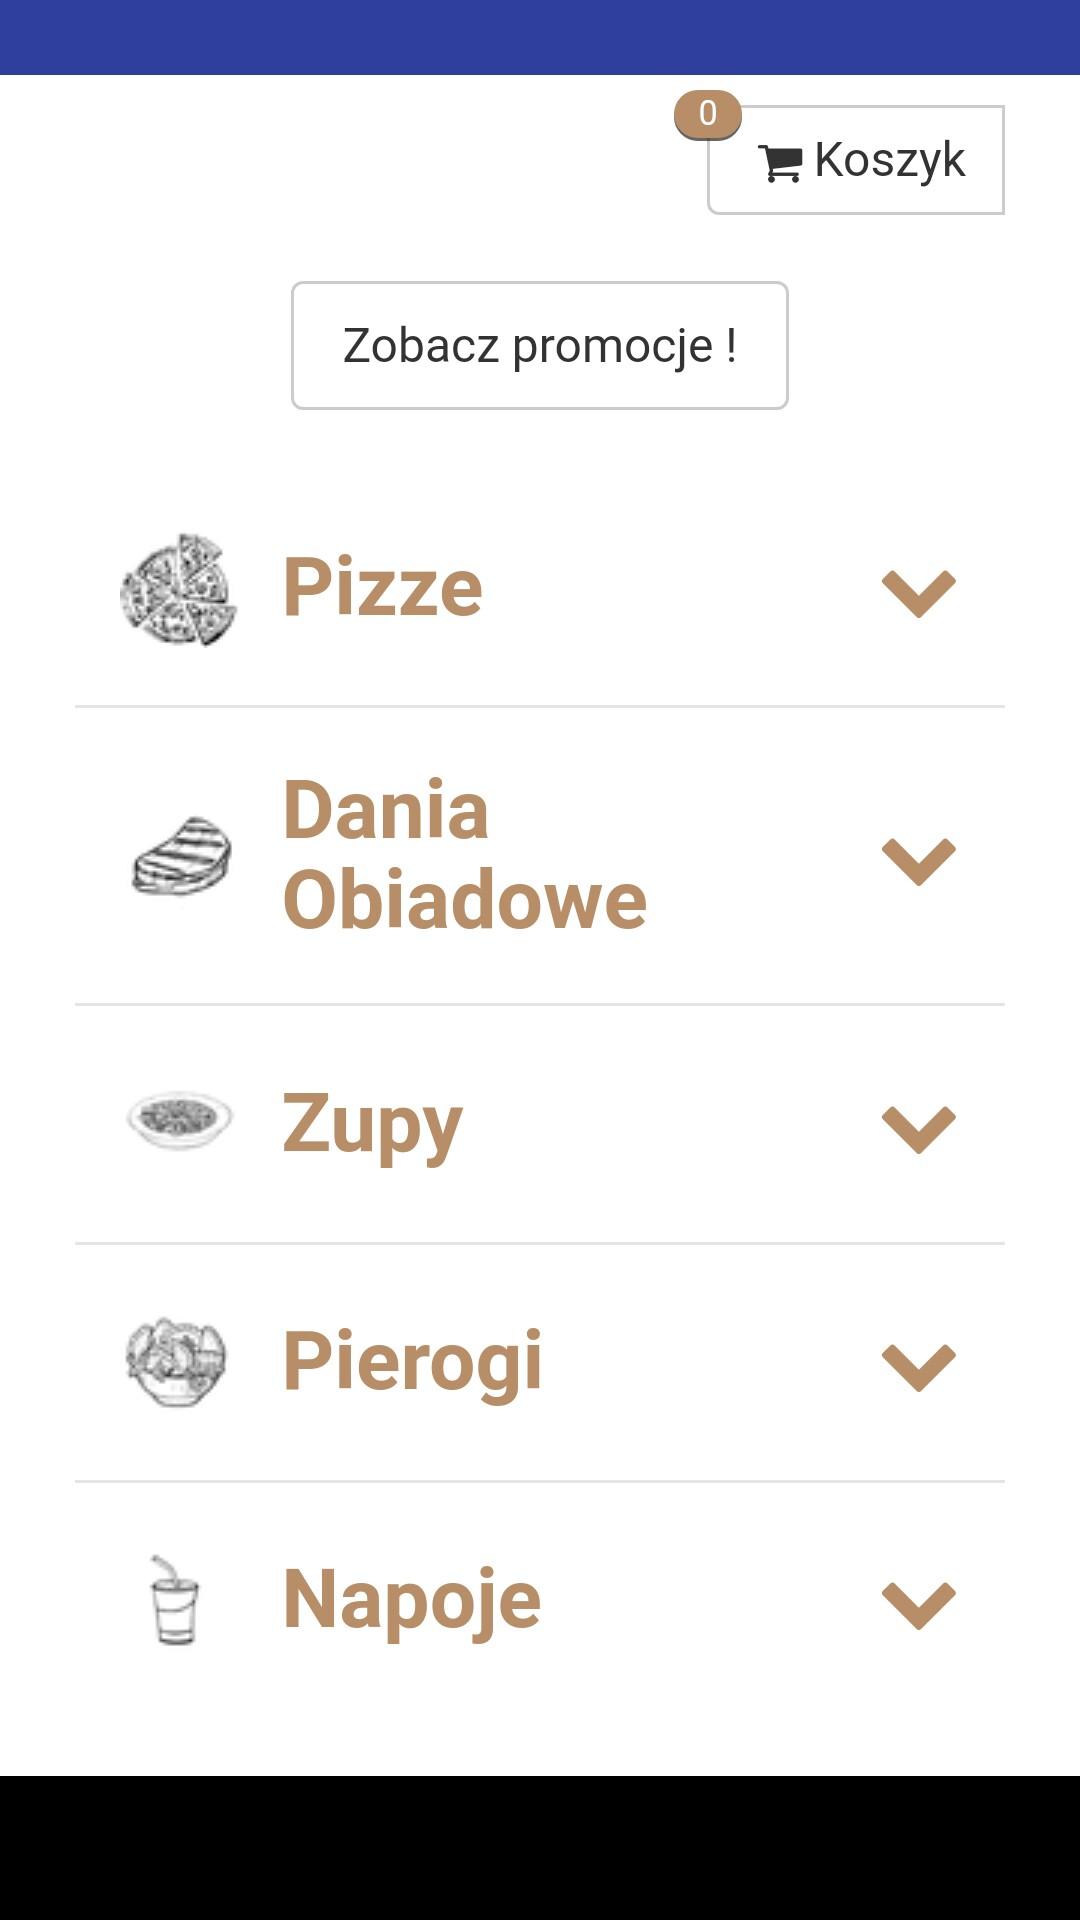Click the cart item count badge
This screenshot has height=1920, width=1080.
coord(708,114)
